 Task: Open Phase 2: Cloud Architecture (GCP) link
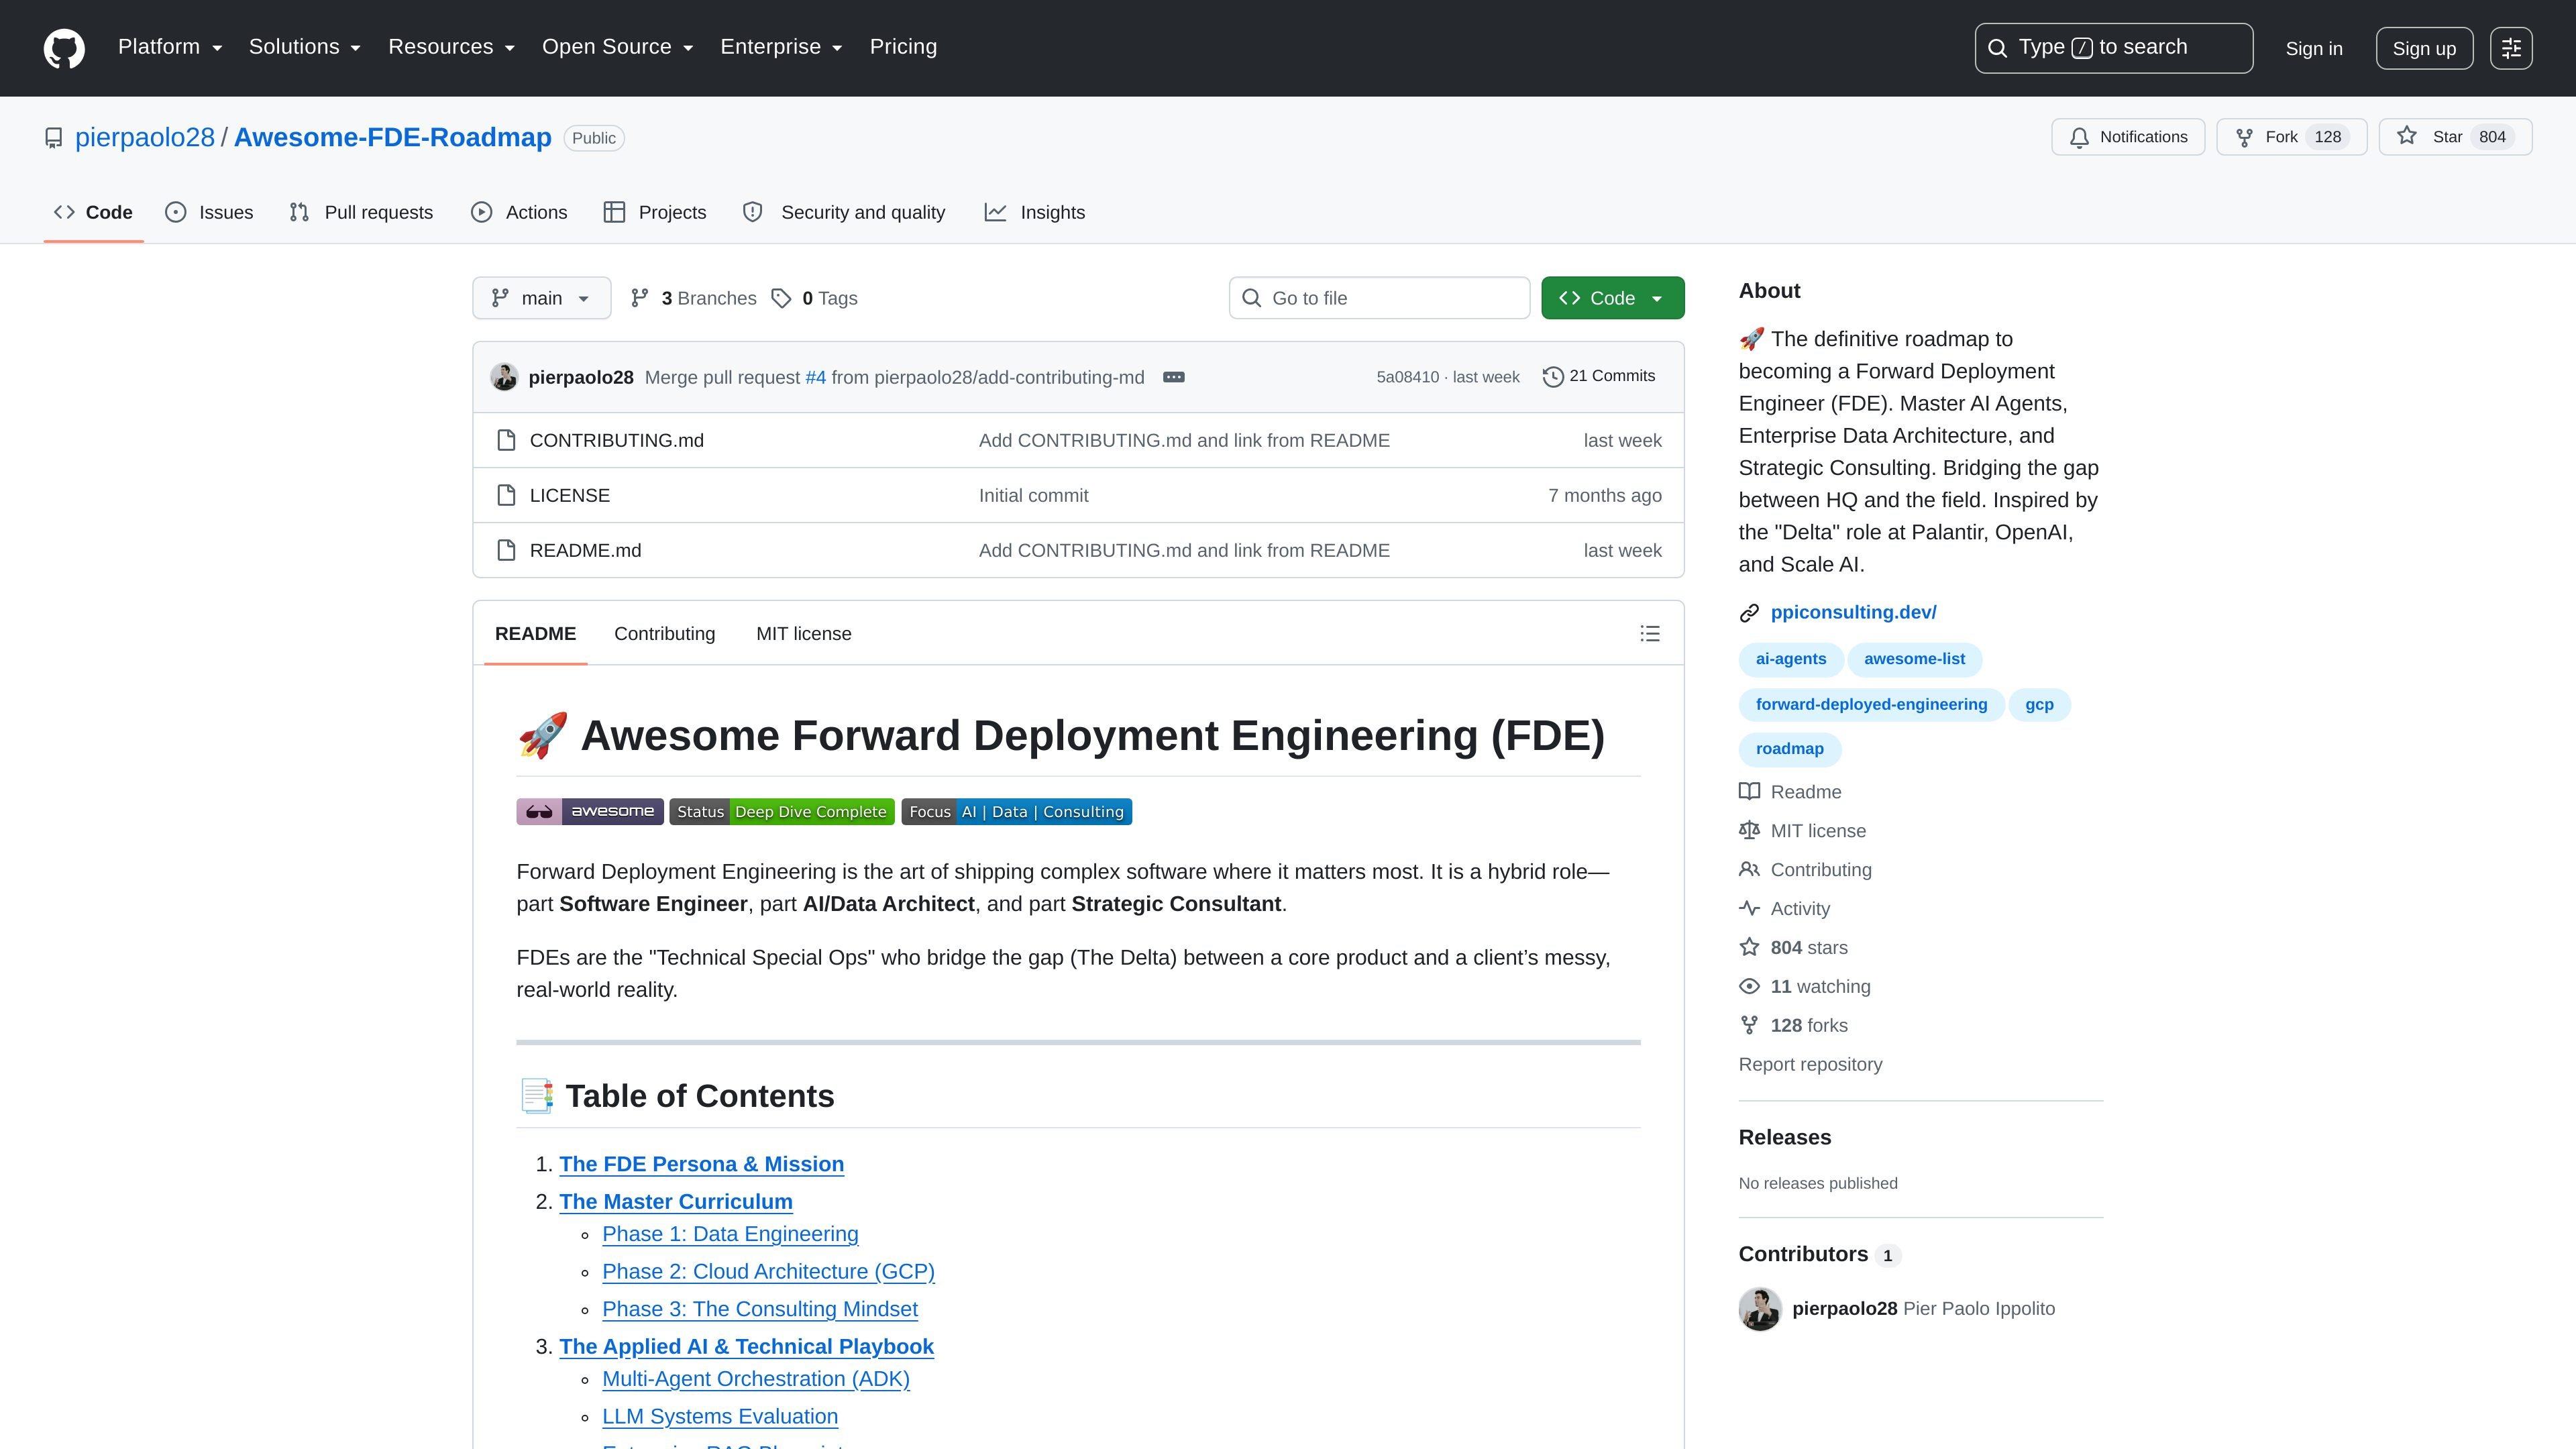[x=768, y=1271]
